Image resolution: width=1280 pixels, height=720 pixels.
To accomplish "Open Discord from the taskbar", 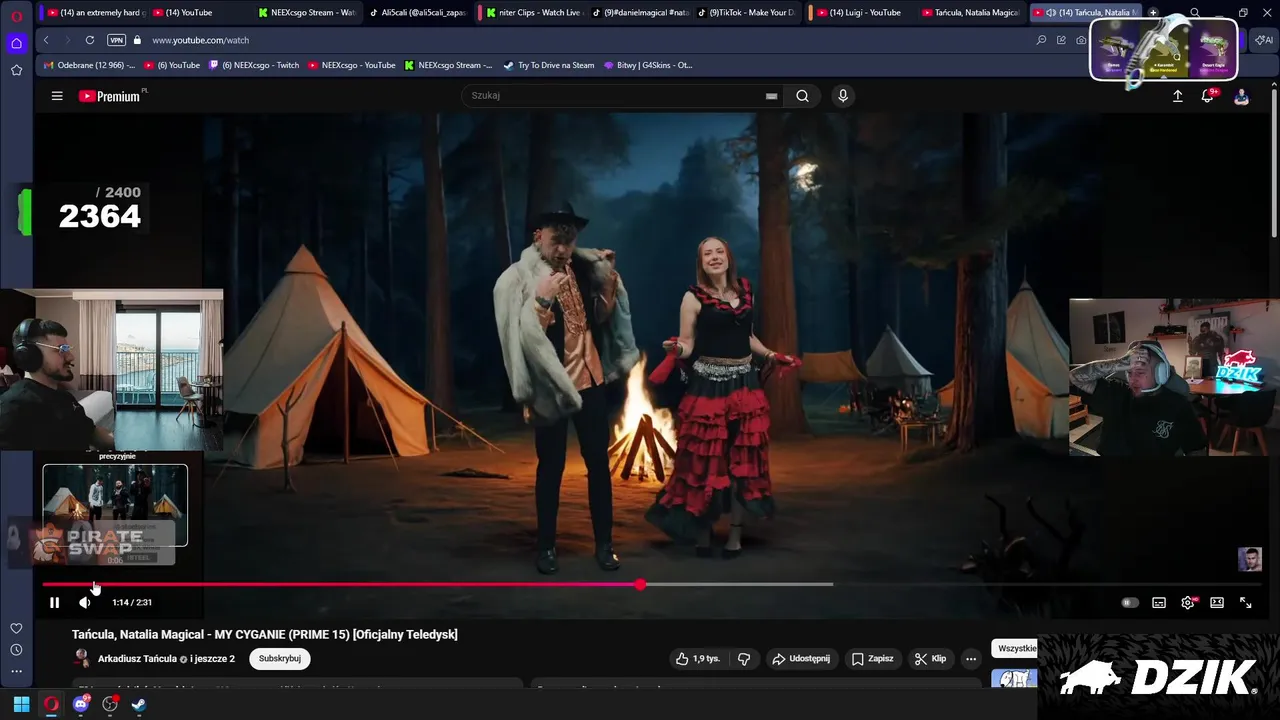I will 81,704.
